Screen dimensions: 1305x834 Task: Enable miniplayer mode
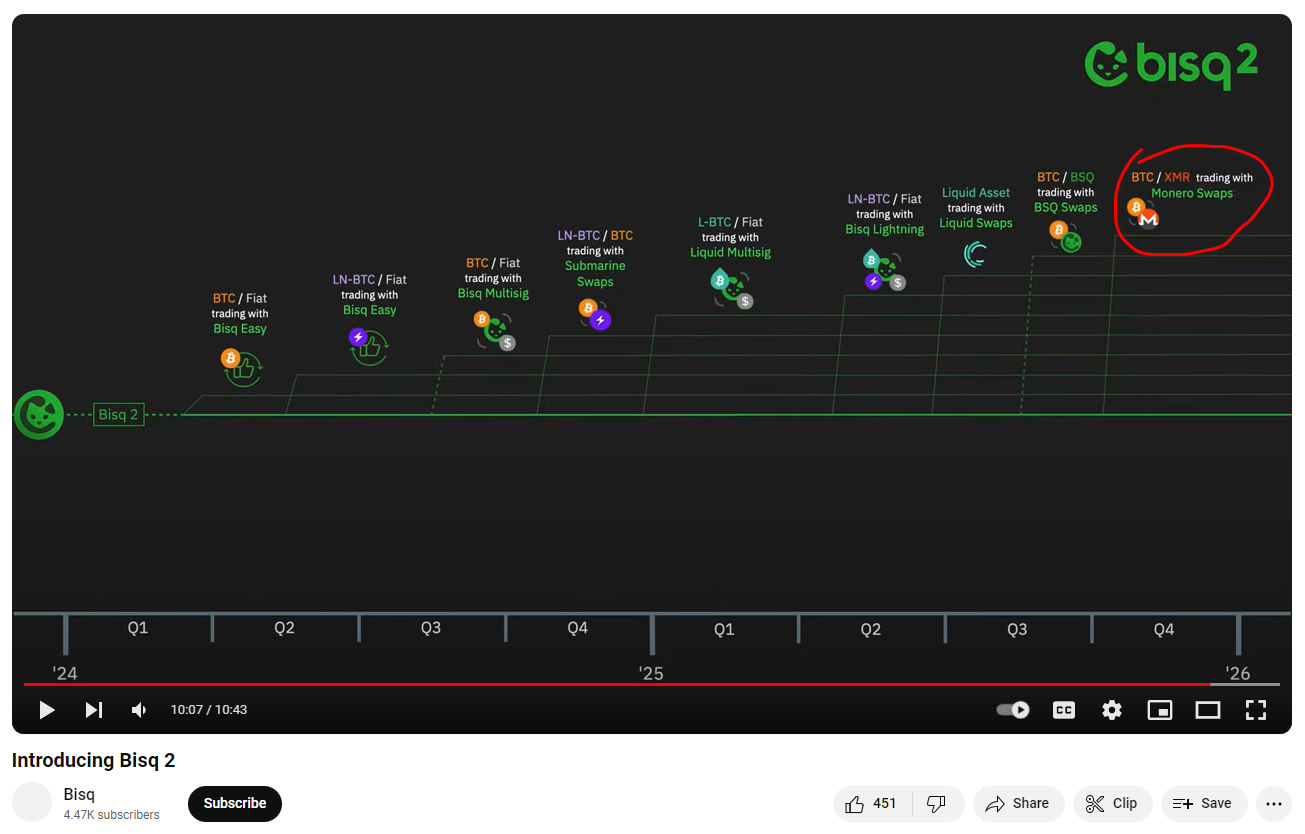click(1160, 710)
